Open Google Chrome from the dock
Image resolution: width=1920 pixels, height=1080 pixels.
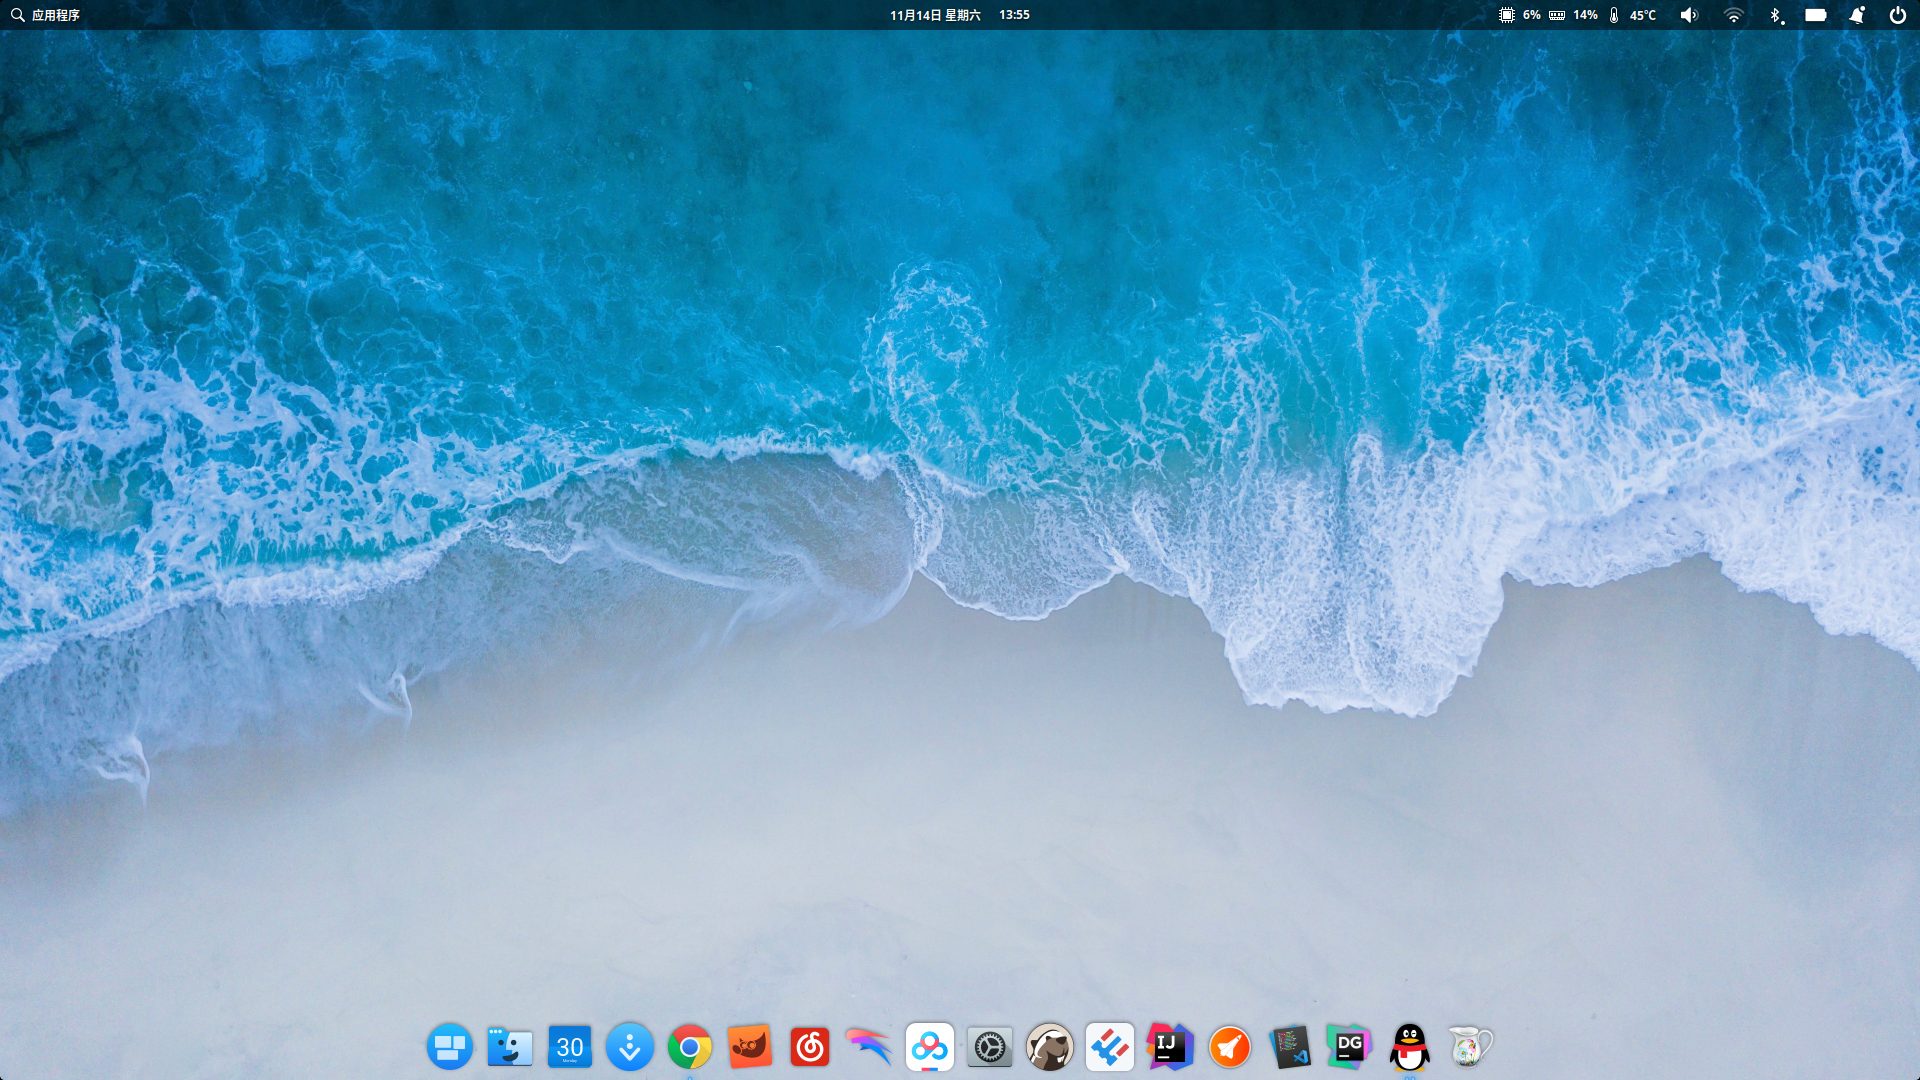pos(689,1047)
